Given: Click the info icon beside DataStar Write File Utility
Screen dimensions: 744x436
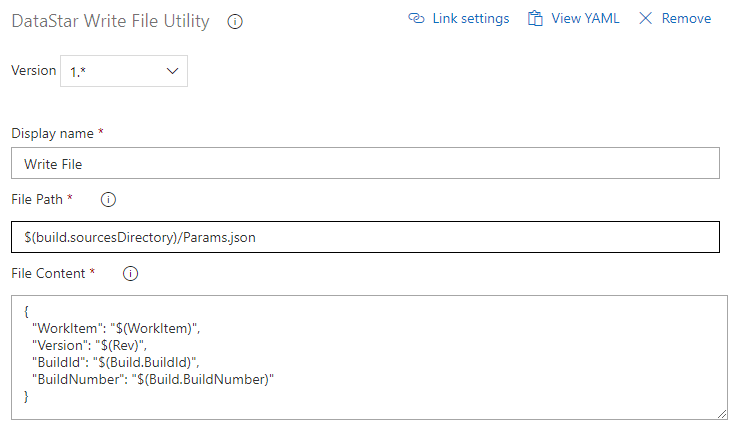Looking at the screenshot, I should (235, 21).
